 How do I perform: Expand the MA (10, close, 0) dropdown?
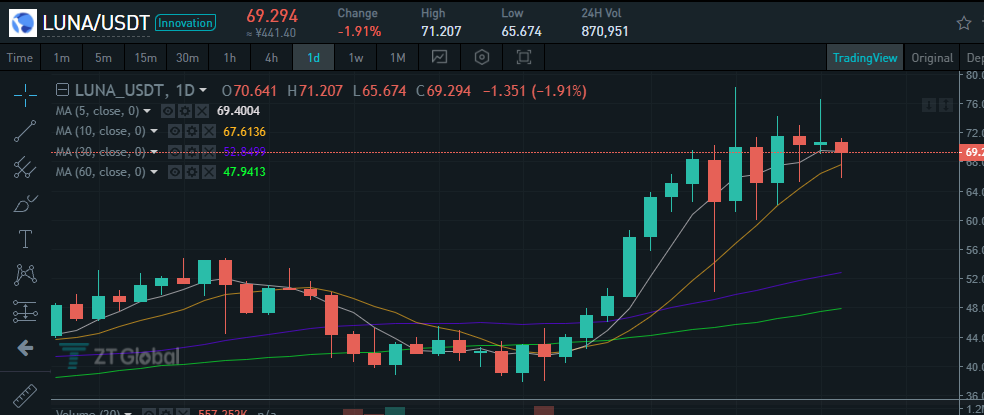[x=154, y=131]
